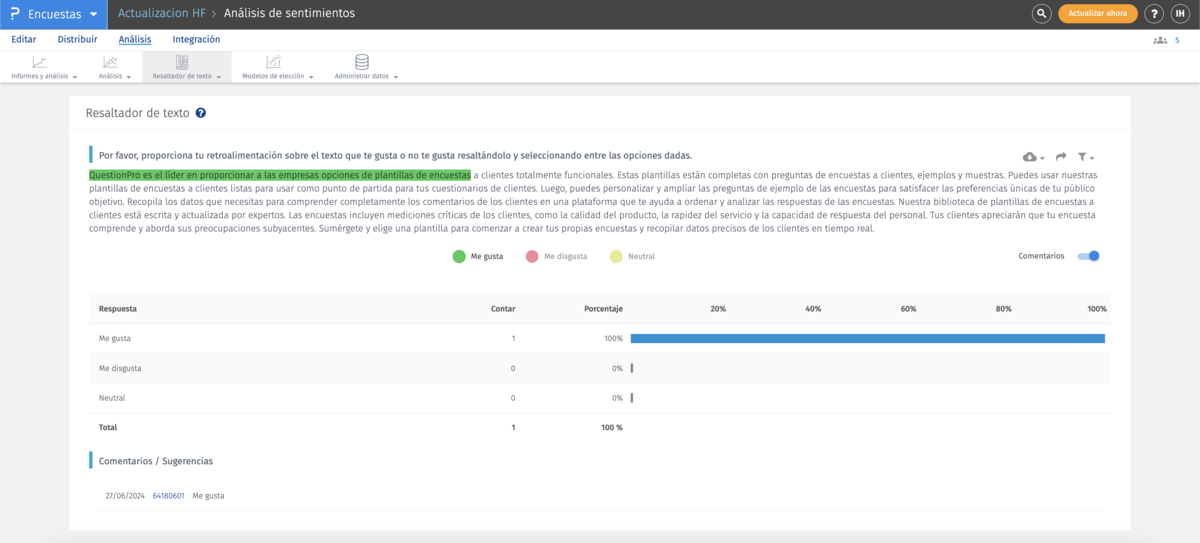The height and width of the screenshot is (543, 1200).
Task: Open response ID 64180601 link
Action: pos(168,496)
